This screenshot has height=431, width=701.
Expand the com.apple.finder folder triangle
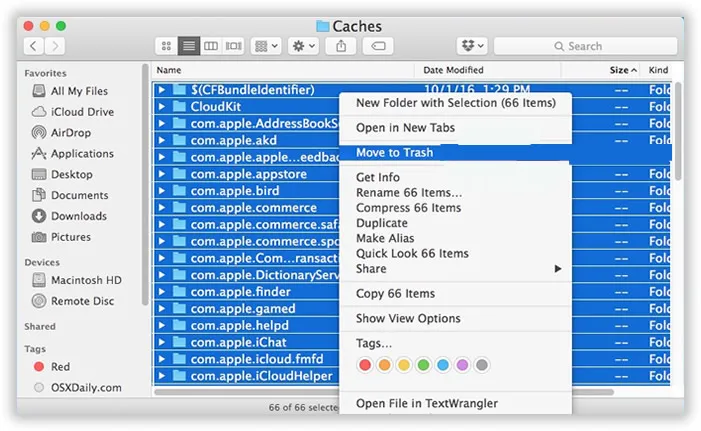(163, 292)
